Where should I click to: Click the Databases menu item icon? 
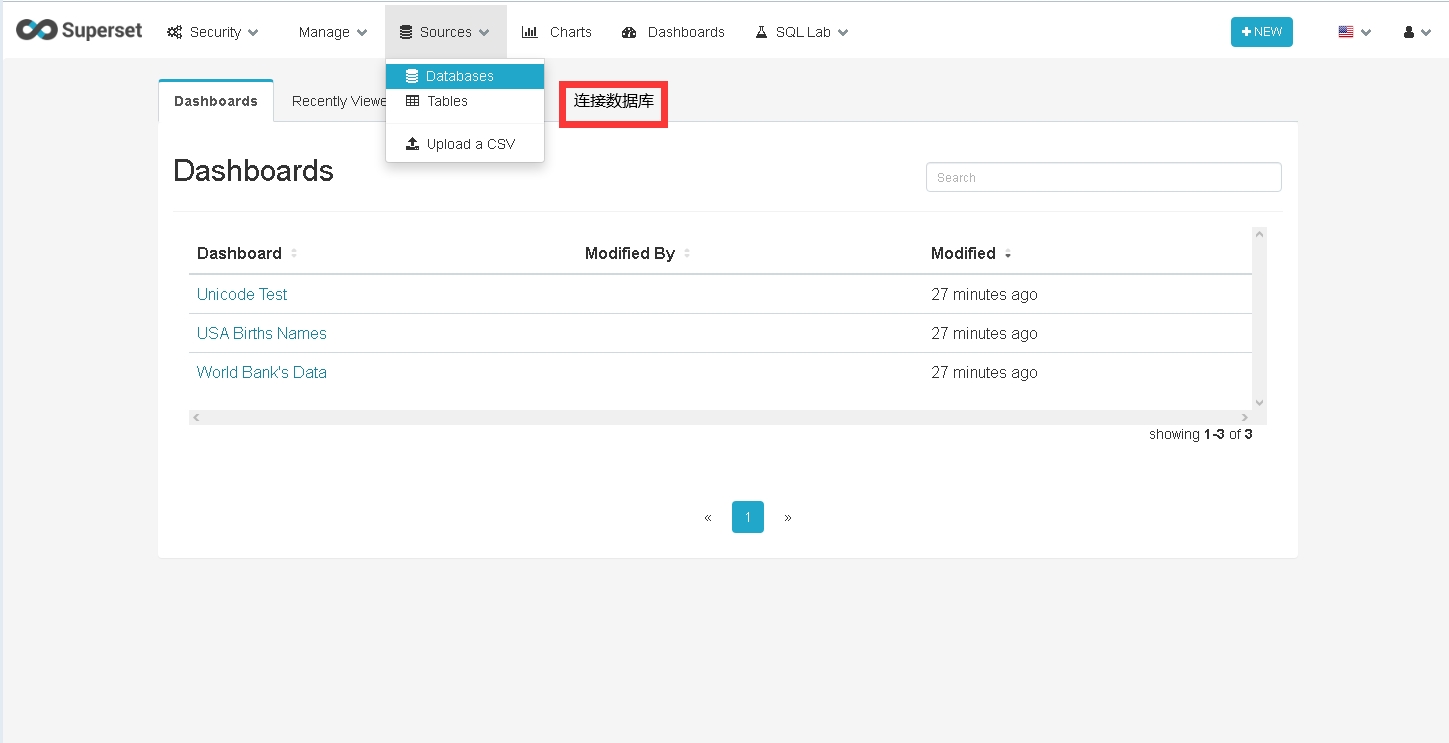[412, 76]
